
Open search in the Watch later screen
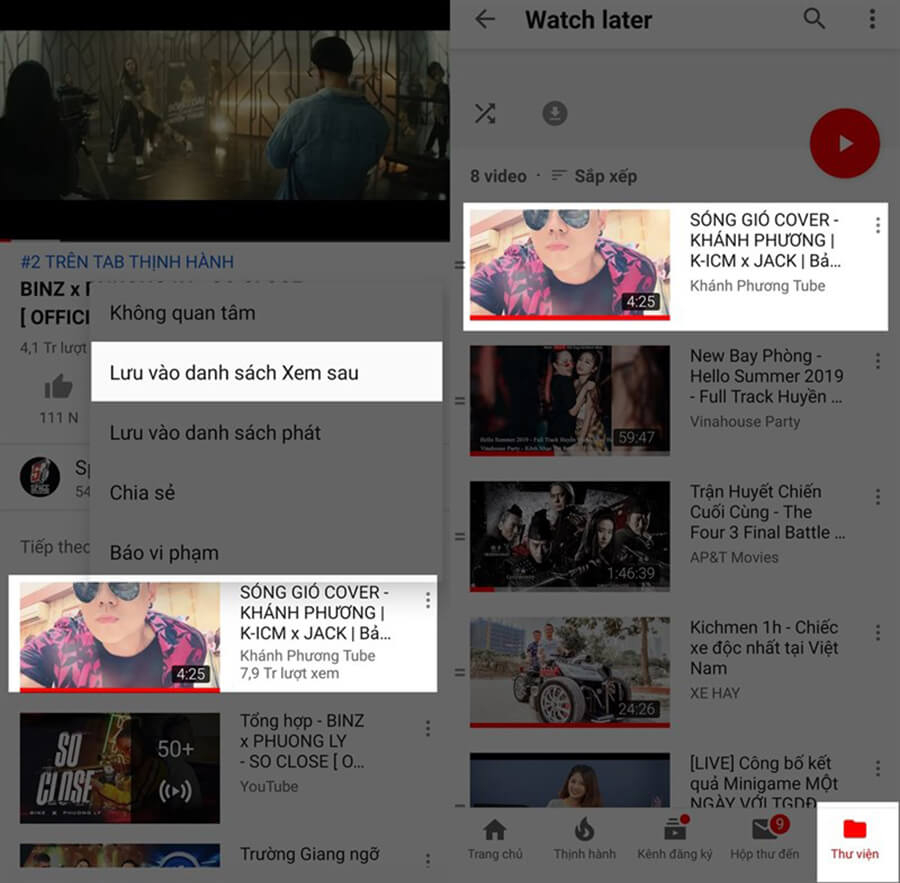coord(814,20)
